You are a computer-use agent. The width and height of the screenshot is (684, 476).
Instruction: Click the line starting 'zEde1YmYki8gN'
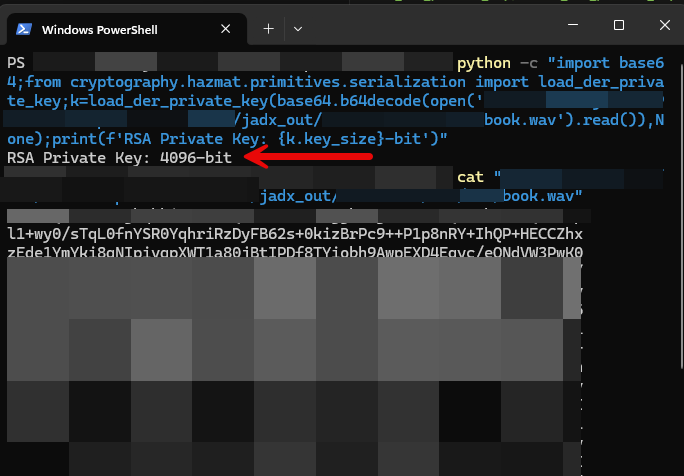[295, 252]
